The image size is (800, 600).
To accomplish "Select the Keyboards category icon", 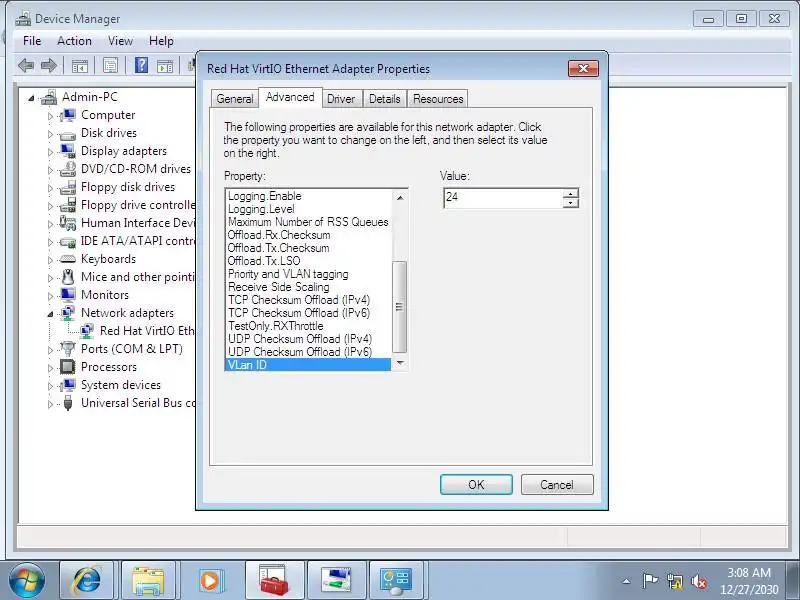I will 67,259.
